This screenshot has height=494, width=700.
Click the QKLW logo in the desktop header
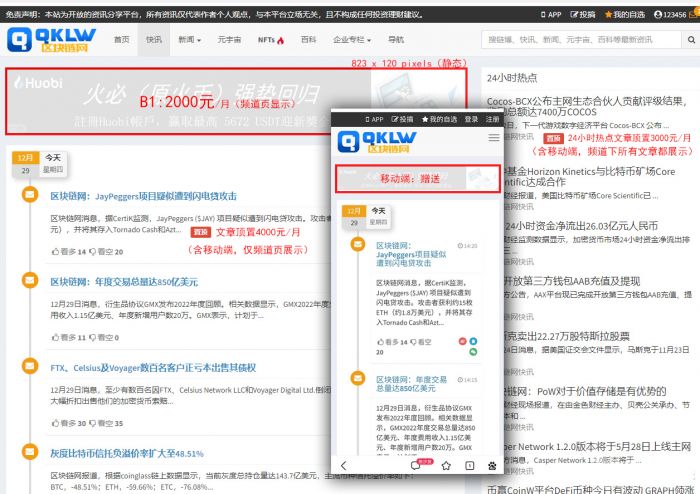click(51, 39)
